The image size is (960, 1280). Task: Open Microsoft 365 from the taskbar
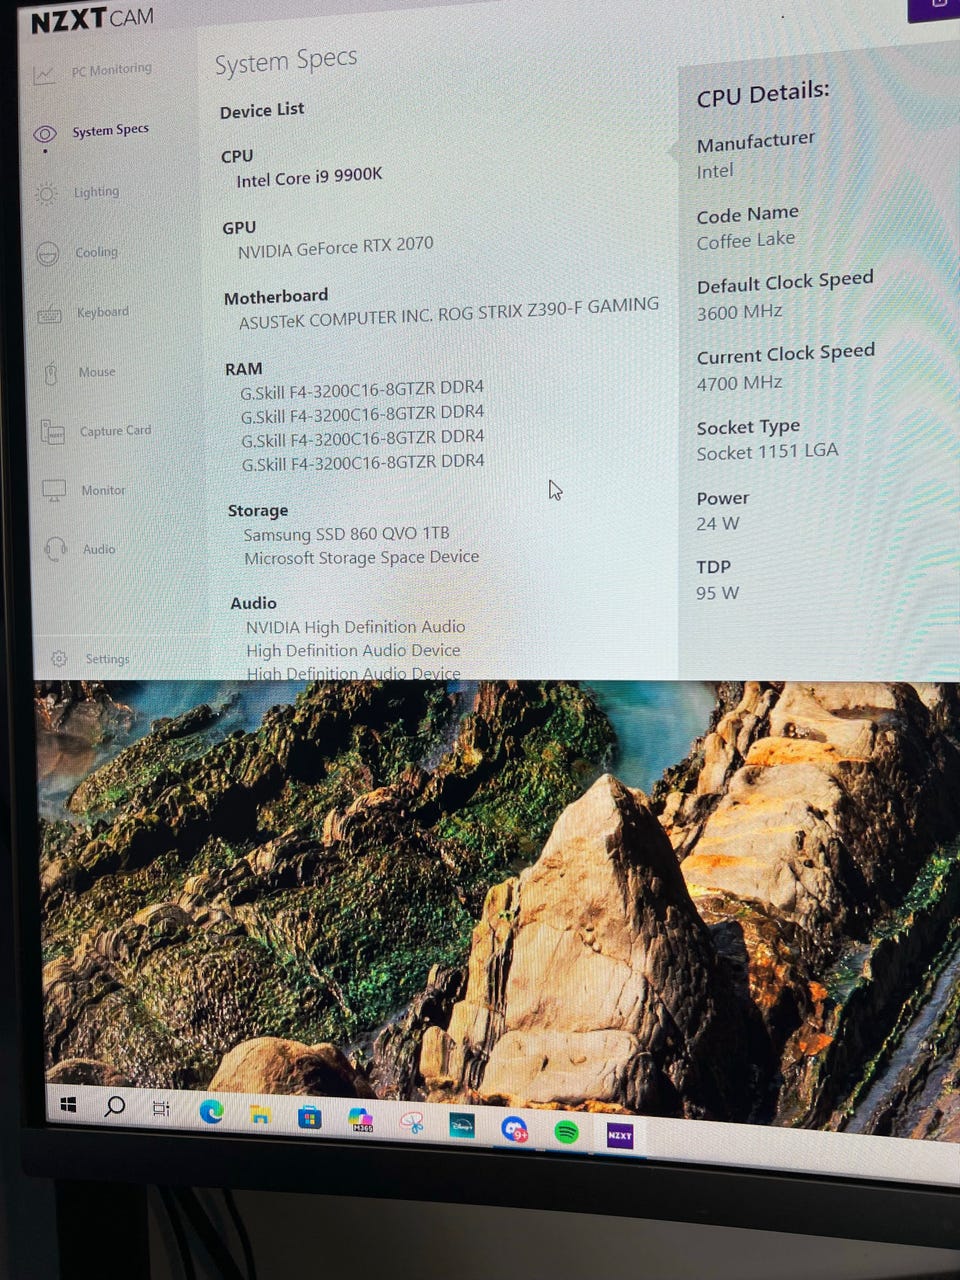[x=361, y=1120]
